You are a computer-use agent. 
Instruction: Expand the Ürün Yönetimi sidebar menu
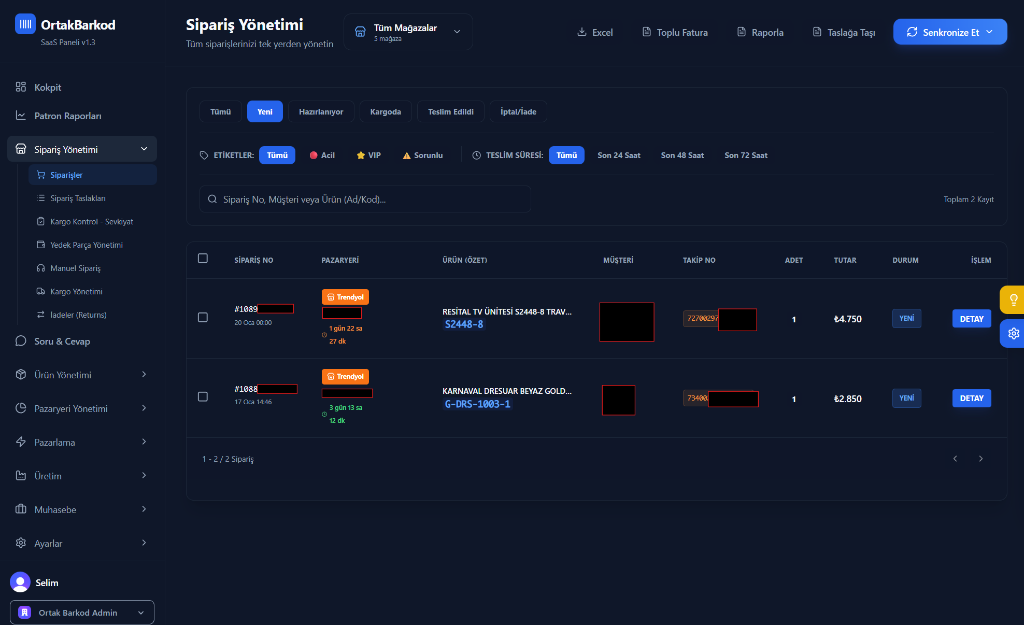point(80,375)
